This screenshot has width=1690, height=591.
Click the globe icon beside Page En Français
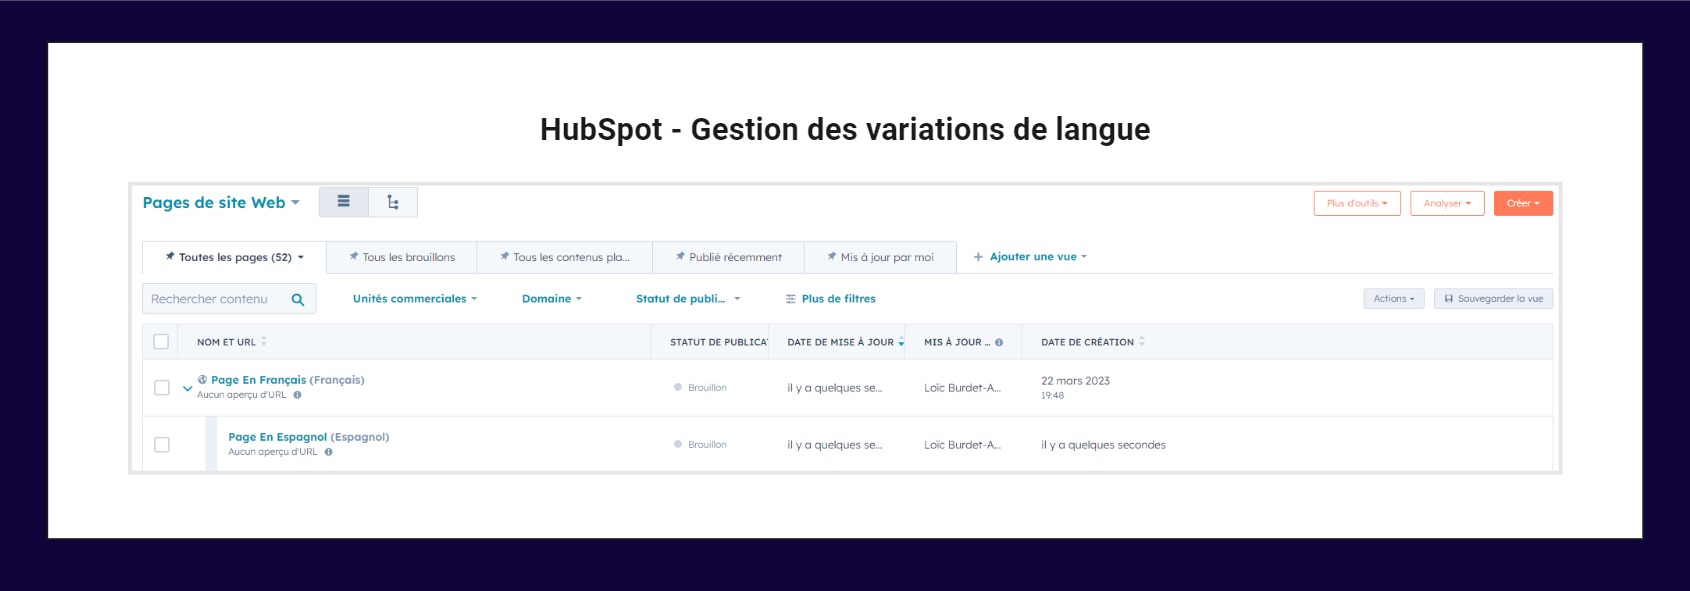point(203,380)
